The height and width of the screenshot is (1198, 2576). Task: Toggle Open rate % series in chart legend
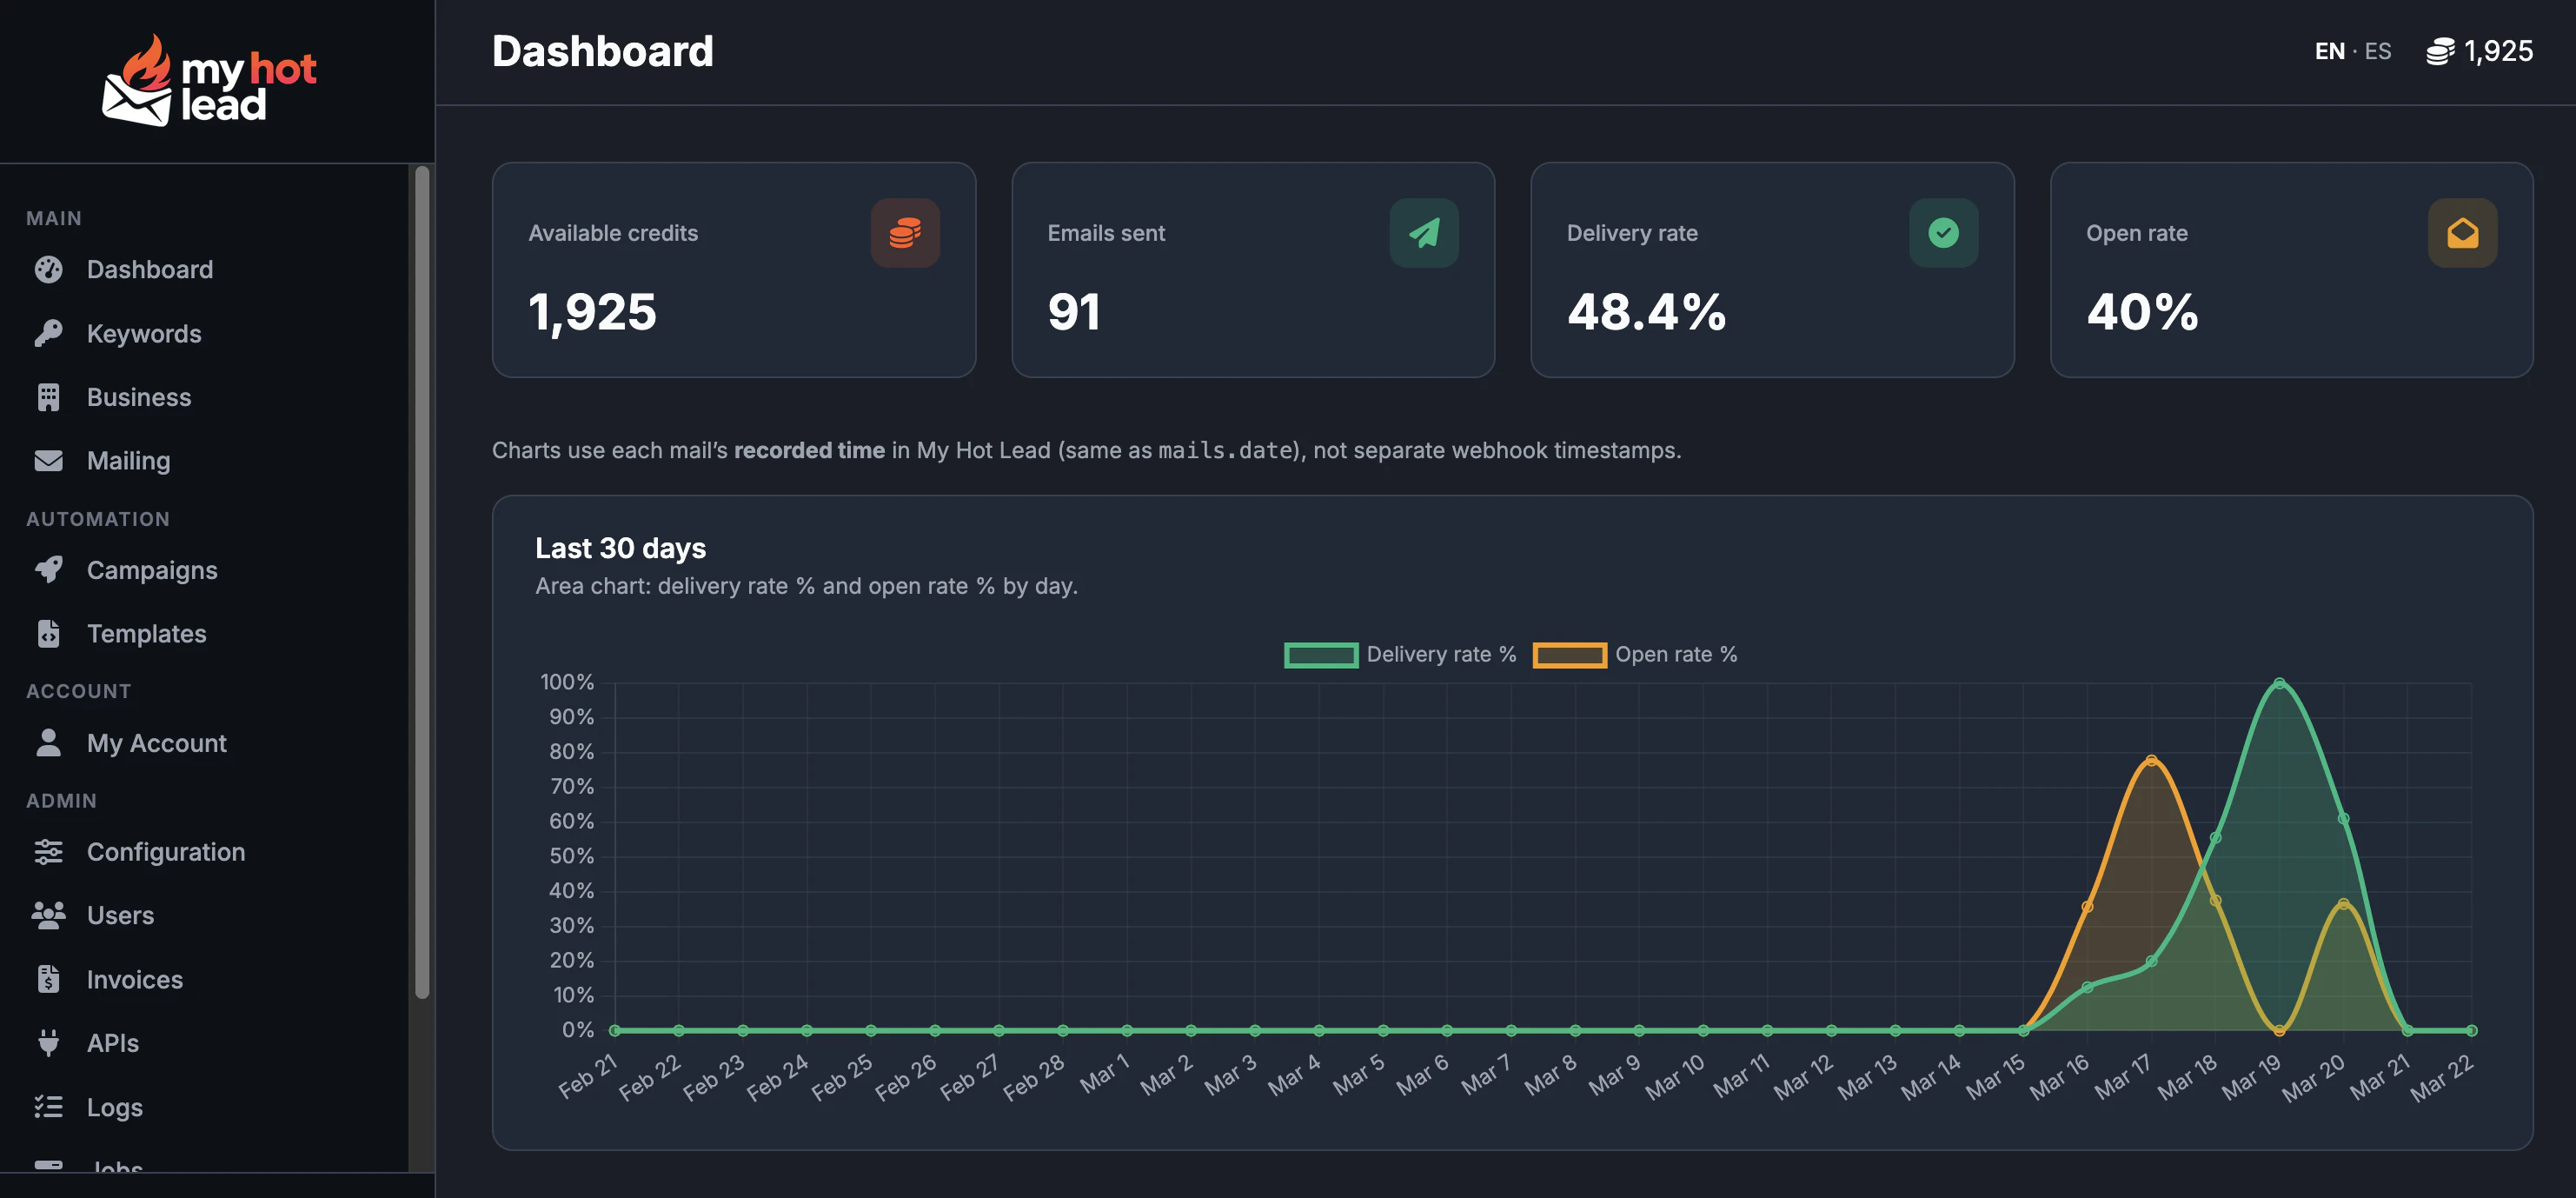[1635, 654]
